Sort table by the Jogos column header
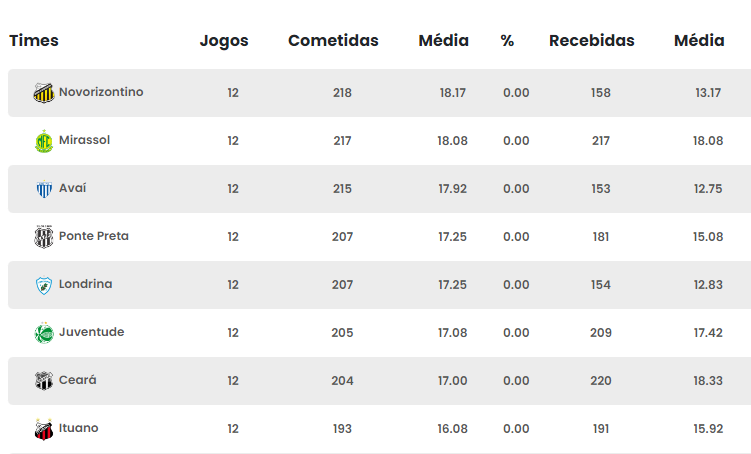Image resolution: width=751 pixels, height=454 pixels. pyautogui.click(x=224, y=41)
